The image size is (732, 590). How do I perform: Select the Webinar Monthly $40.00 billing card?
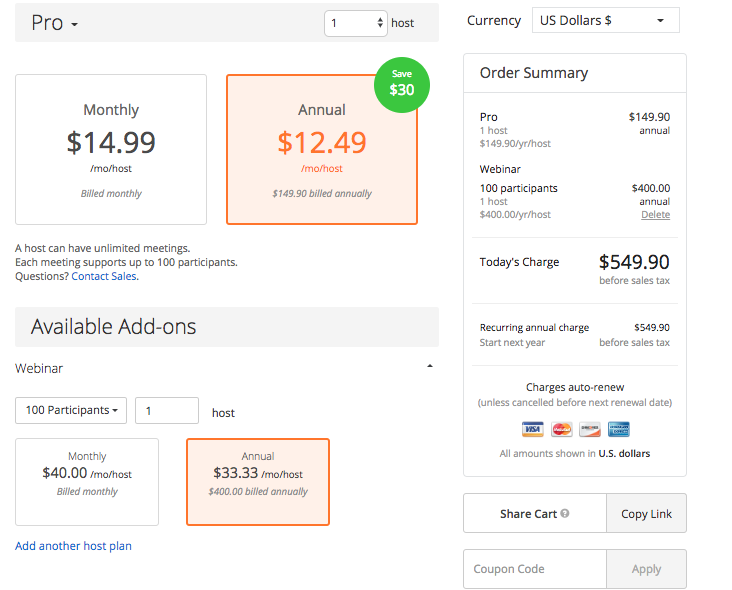click(x=87, y=482)
